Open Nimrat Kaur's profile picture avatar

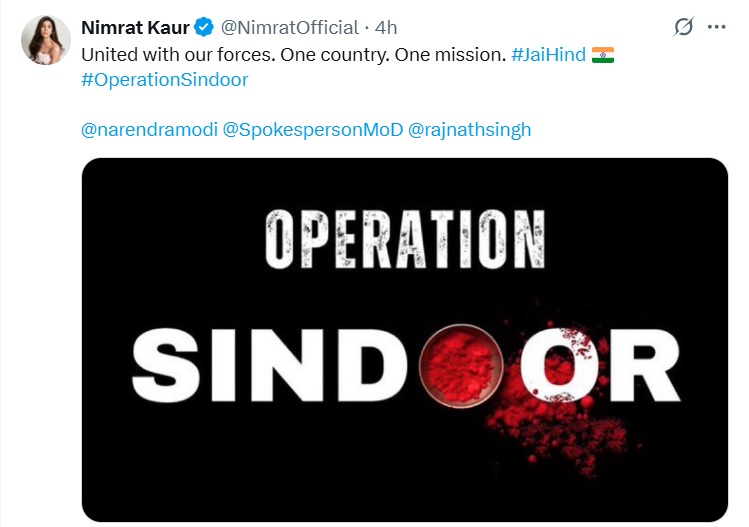46,41
